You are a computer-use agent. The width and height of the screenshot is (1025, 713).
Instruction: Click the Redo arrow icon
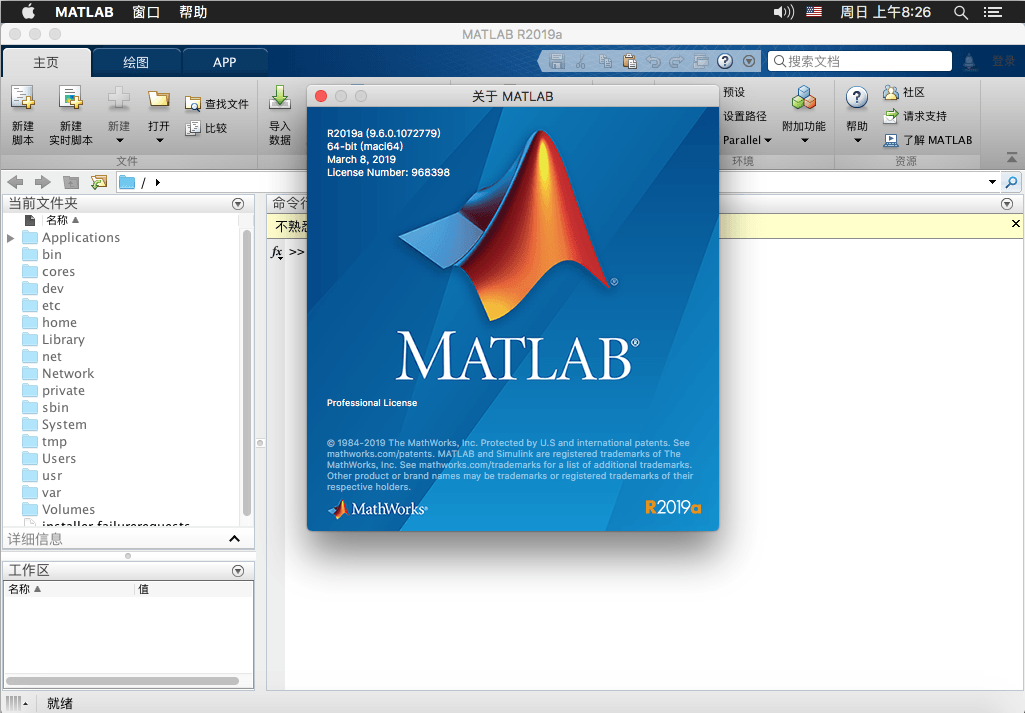tap(677, 61)
